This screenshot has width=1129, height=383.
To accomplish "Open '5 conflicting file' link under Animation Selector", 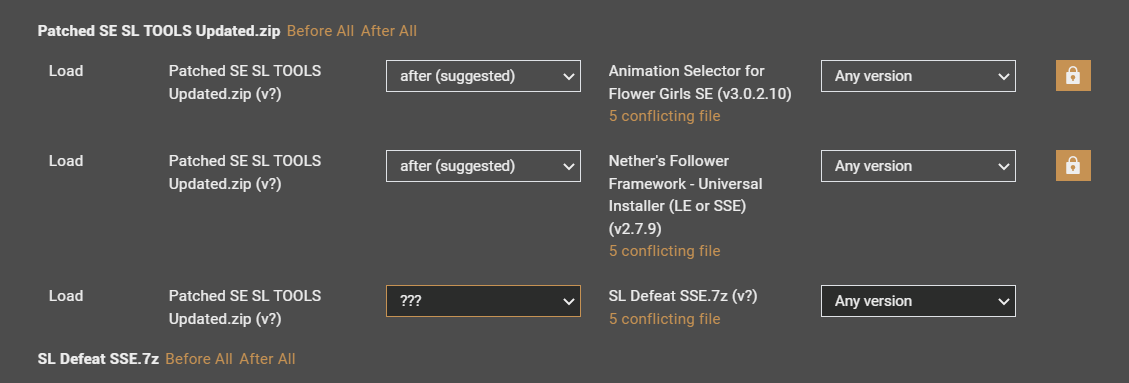I will point(665,116).
